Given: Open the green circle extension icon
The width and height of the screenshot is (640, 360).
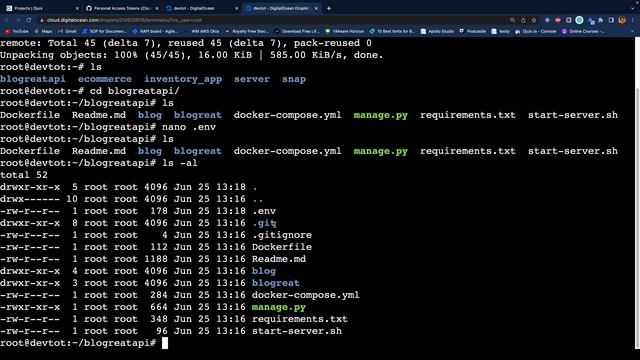Looking at the screenshot, I should pyautogui.click(x=579, y=20).
